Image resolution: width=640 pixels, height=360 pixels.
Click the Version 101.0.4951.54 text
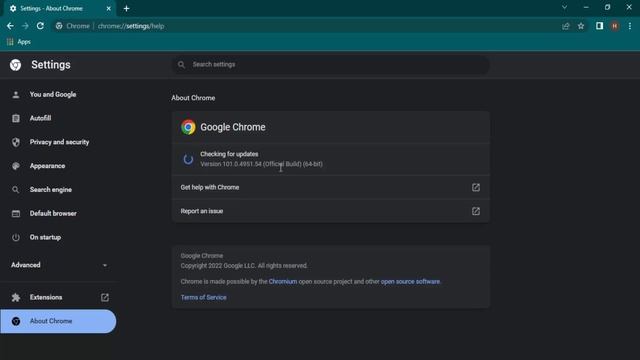261,164
